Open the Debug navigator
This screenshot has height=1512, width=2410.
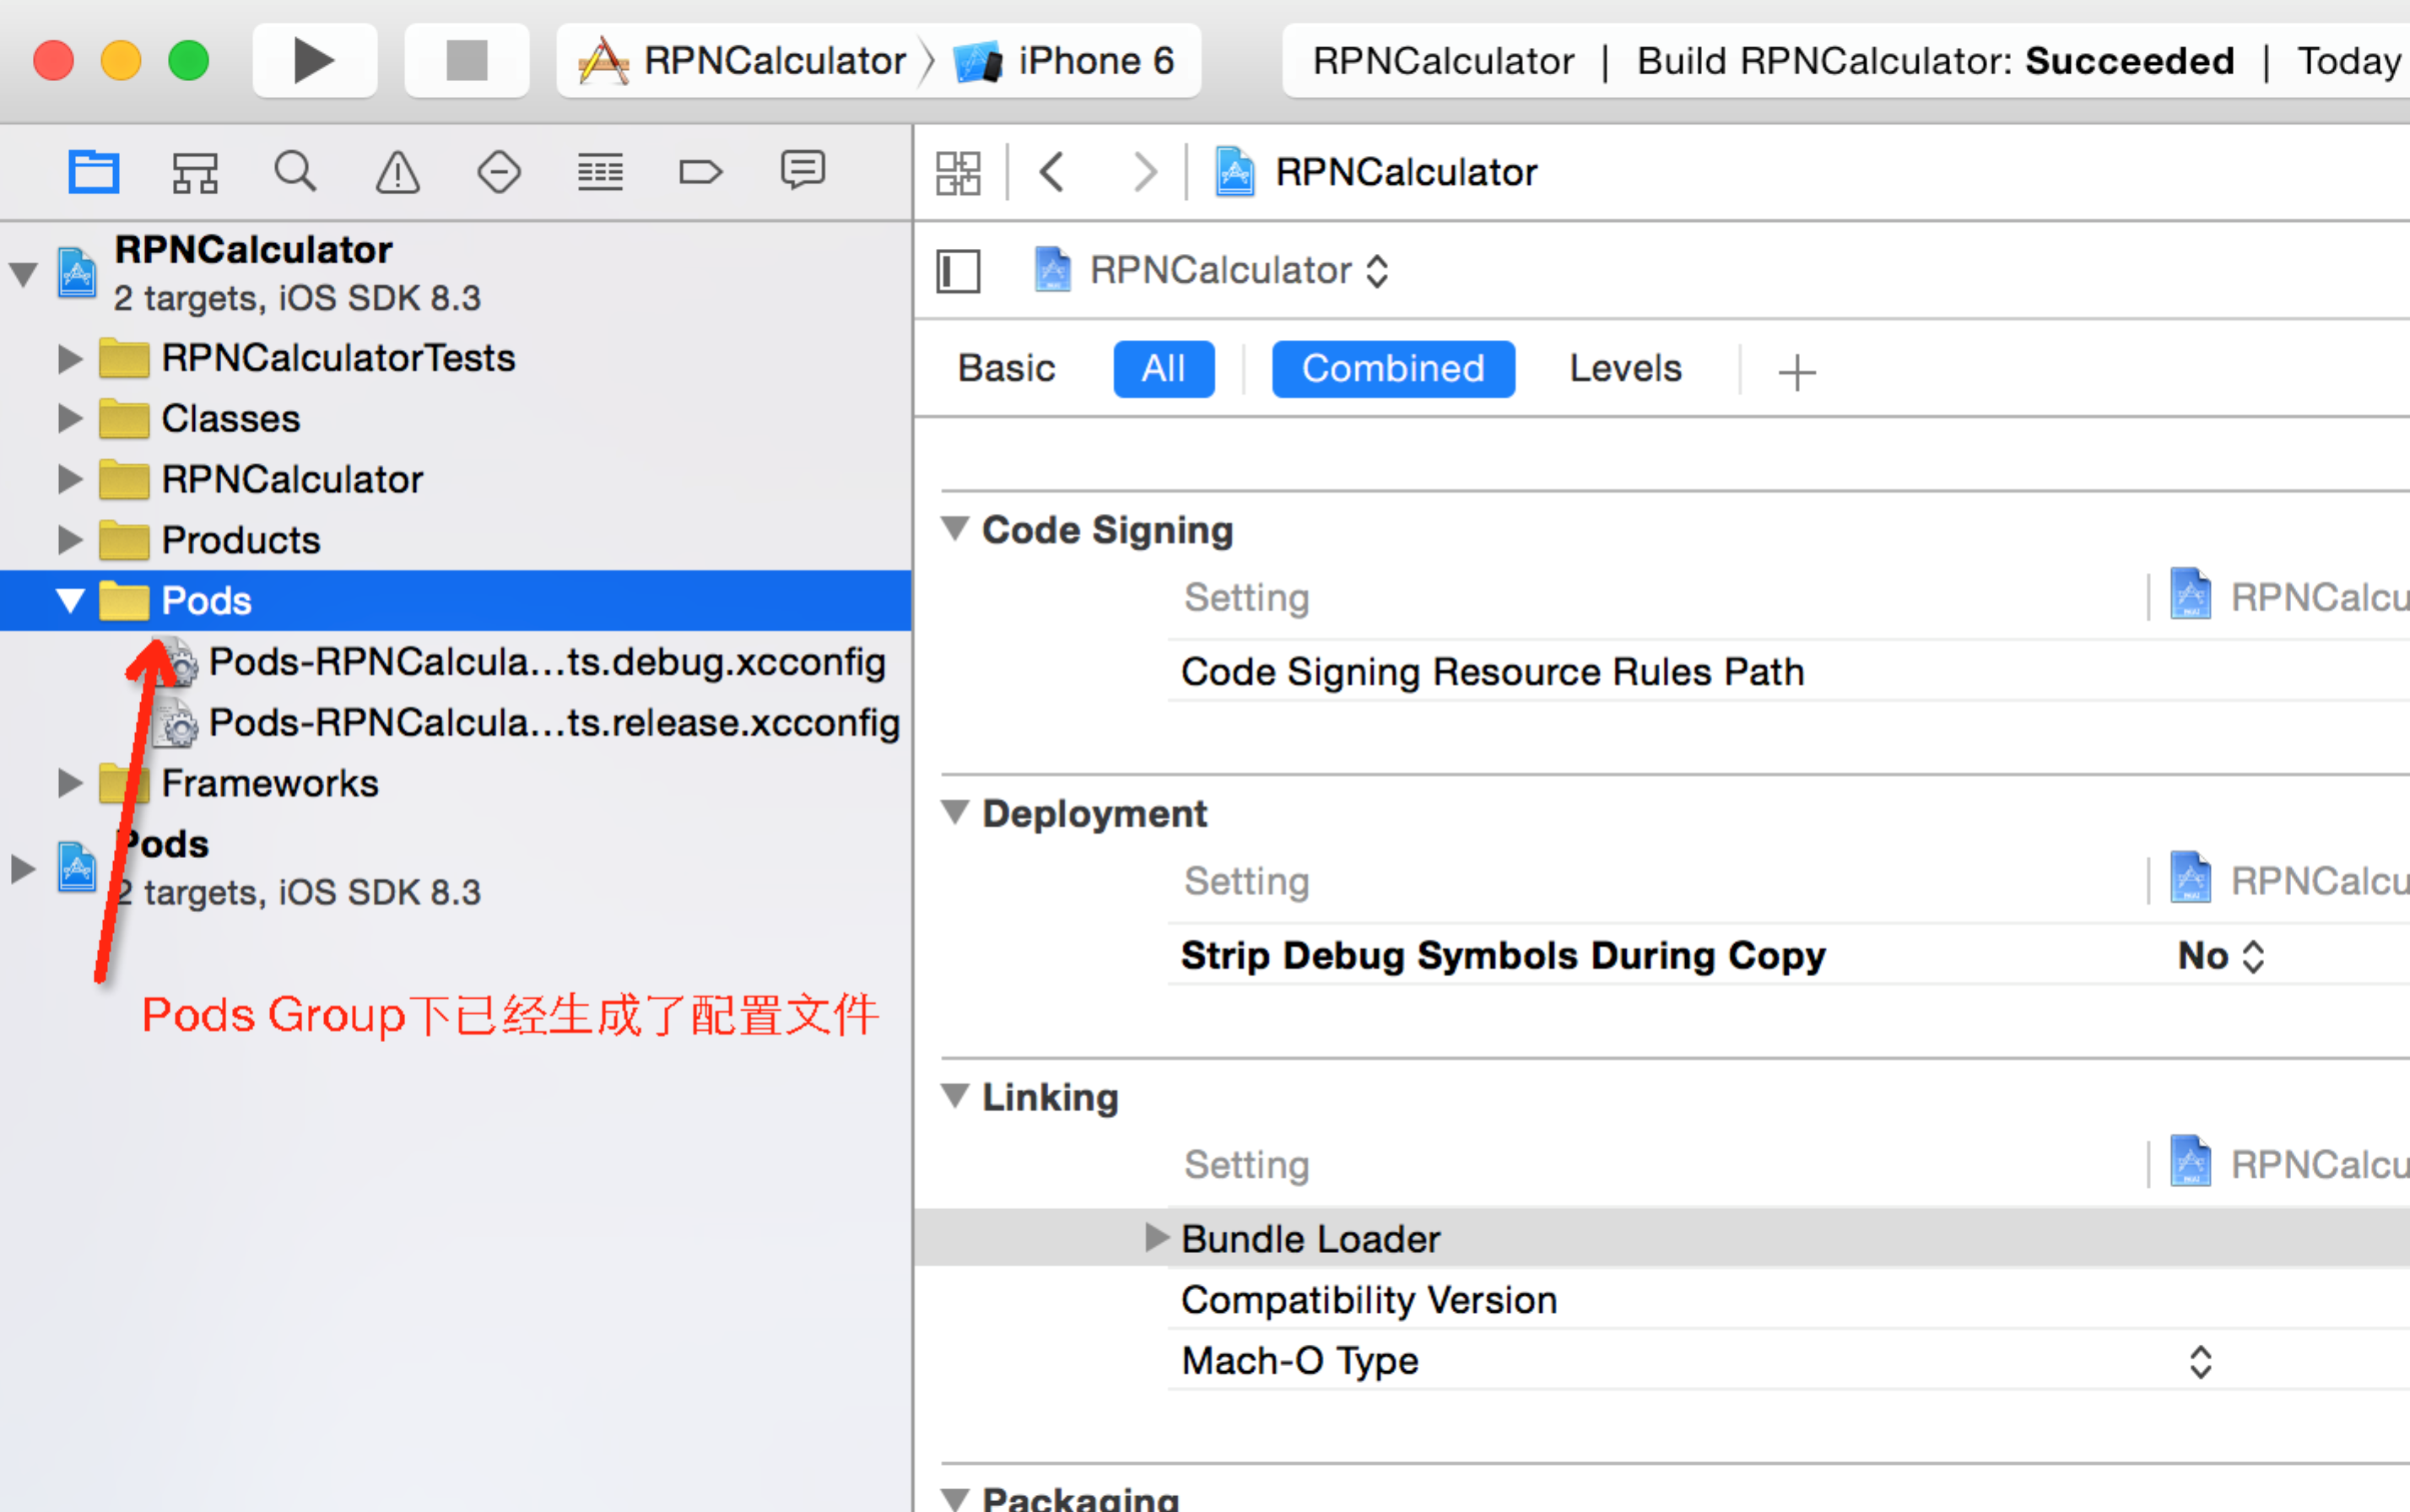pyautogui.click(x=600, y=172)
